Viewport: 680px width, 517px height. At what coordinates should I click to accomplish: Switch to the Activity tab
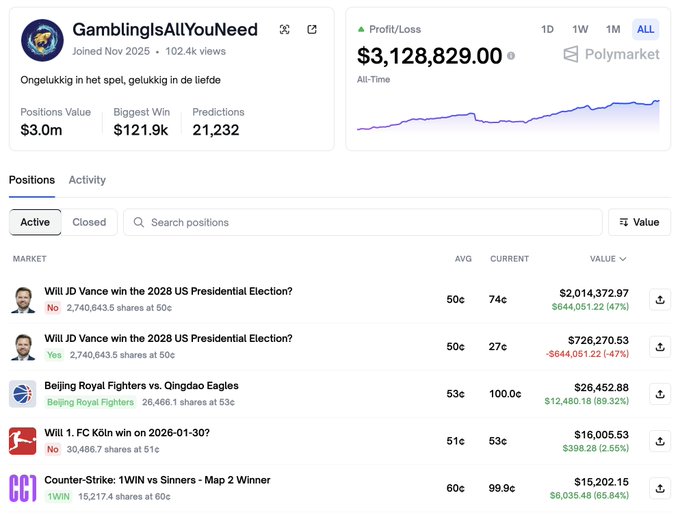tap(87, 180)
